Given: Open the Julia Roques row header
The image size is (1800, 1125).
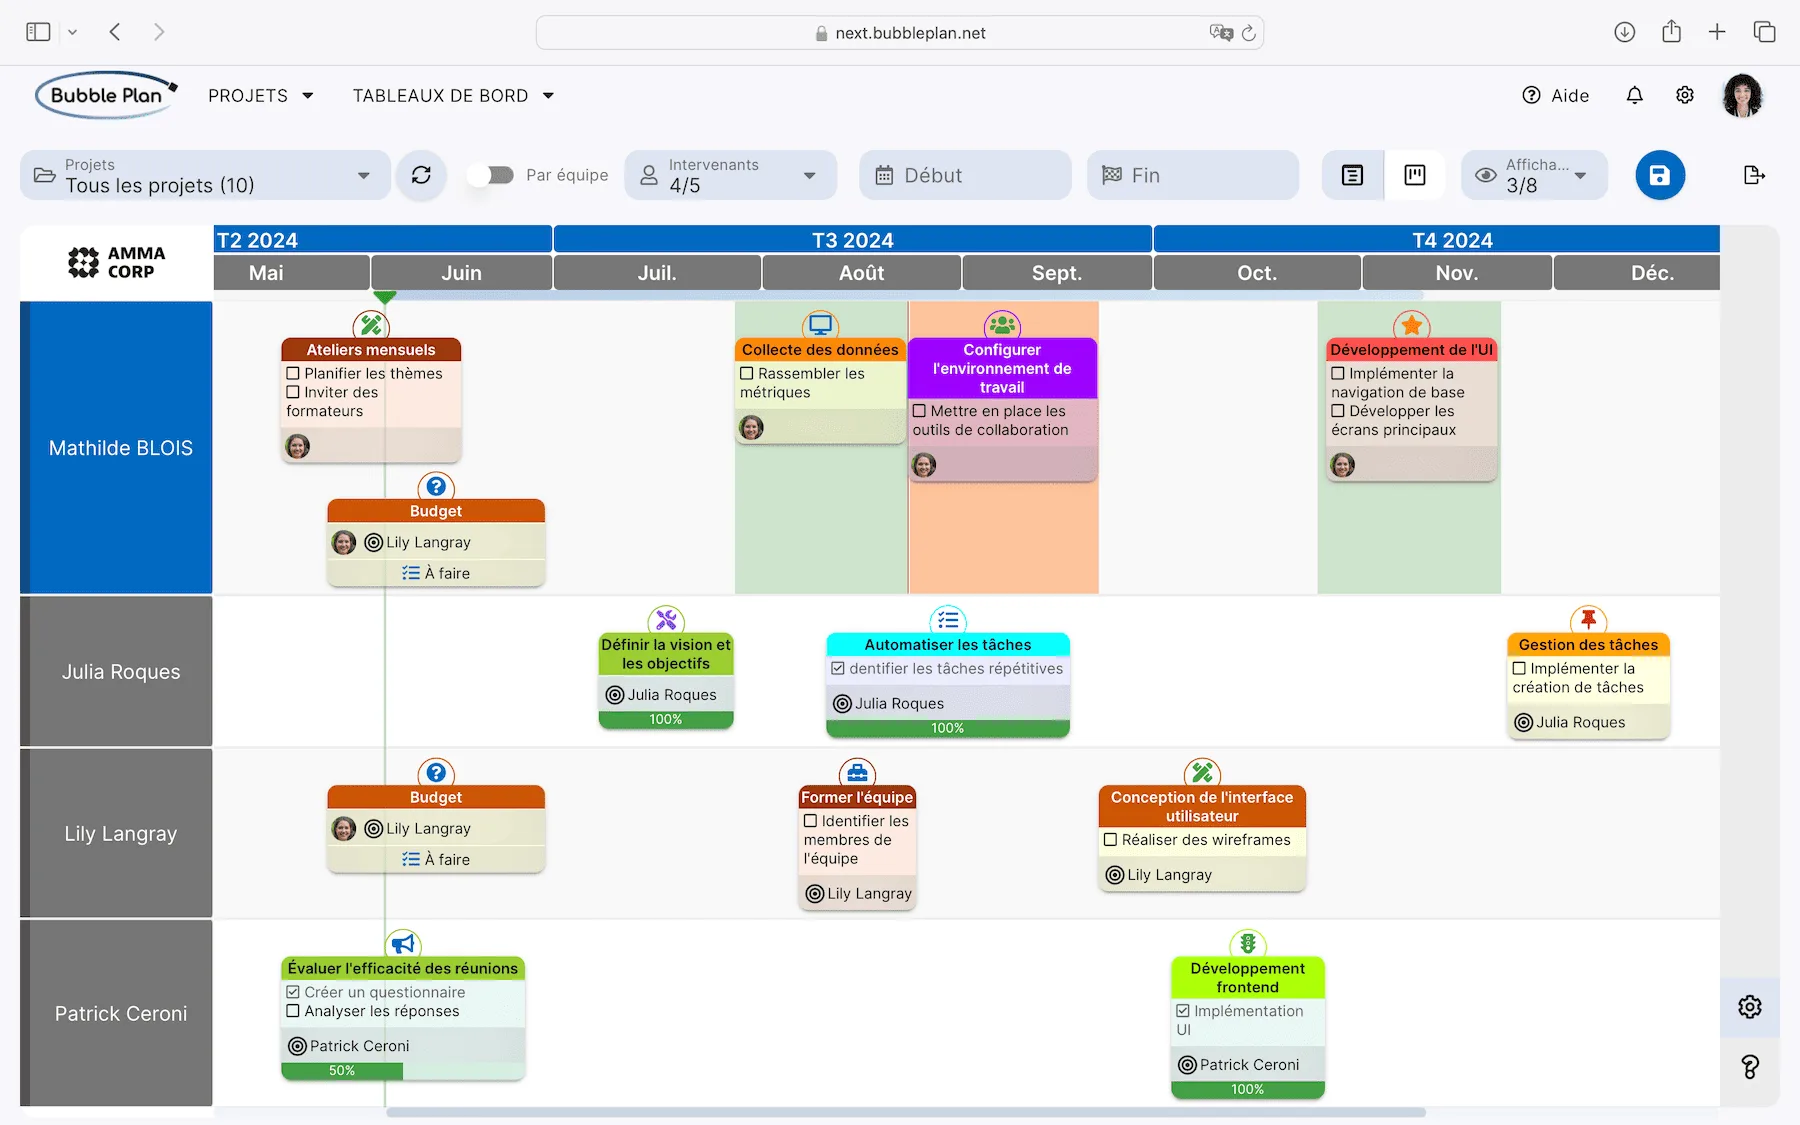Looking at the screenshot, I should pyautogui.click(x=116, y=672).
